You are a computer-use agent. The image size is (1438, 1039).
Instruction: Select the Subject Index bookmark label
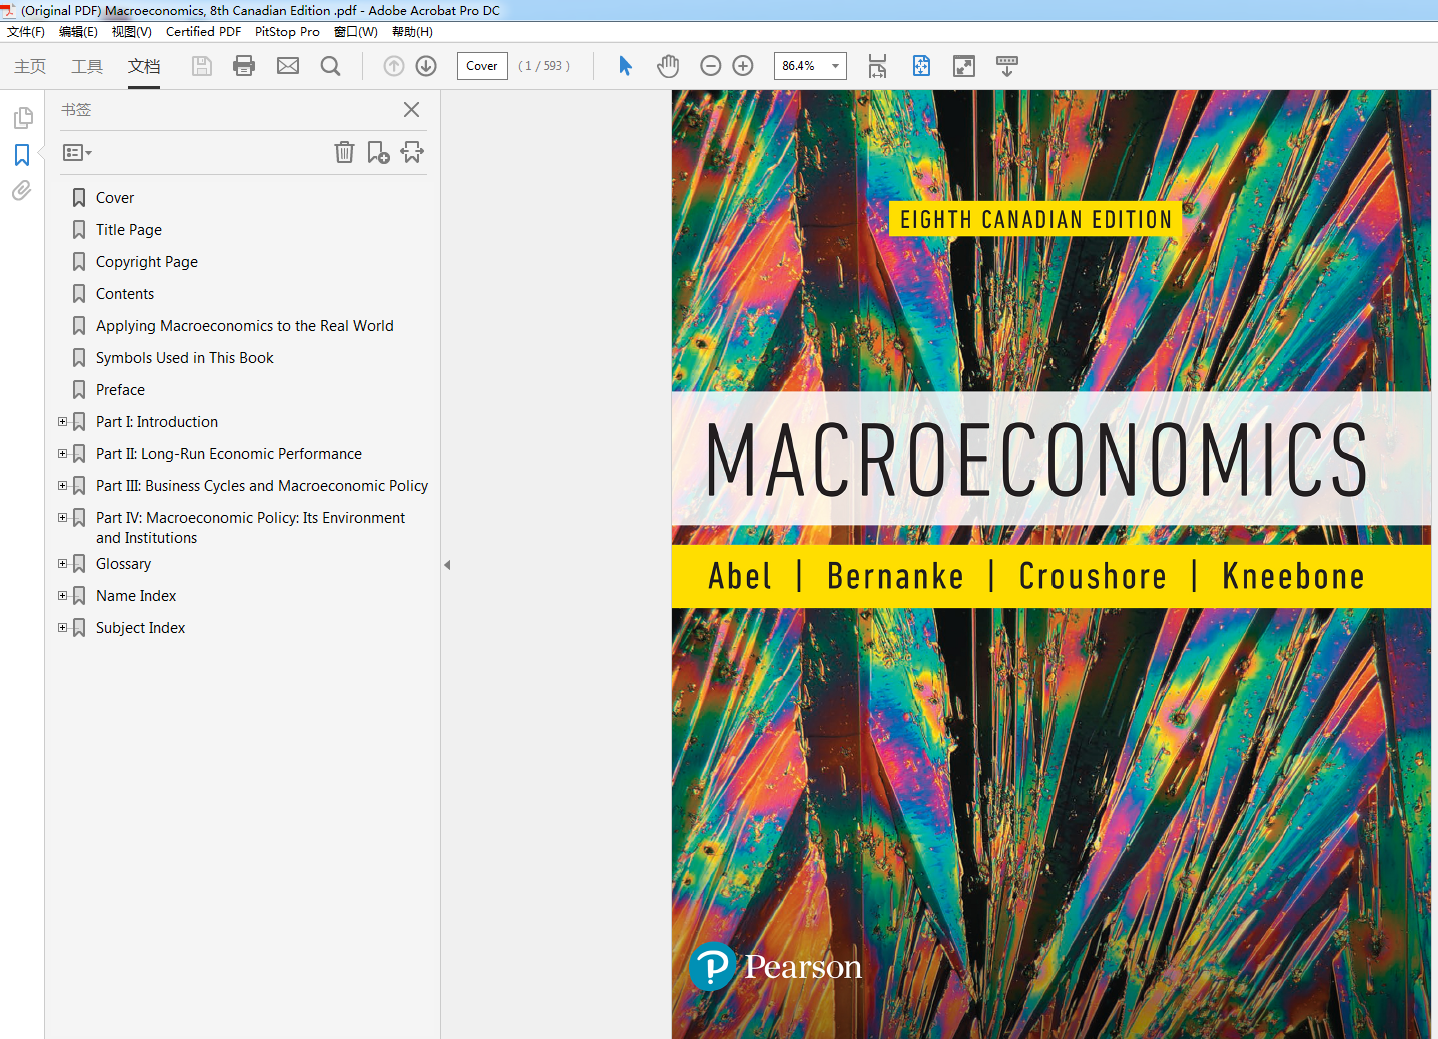click(141, 628)
